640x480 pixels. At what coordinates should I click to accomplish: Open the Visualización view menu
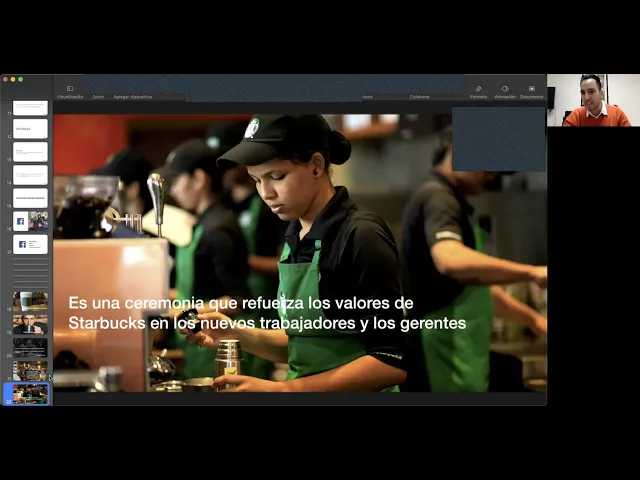click(70, 92)
